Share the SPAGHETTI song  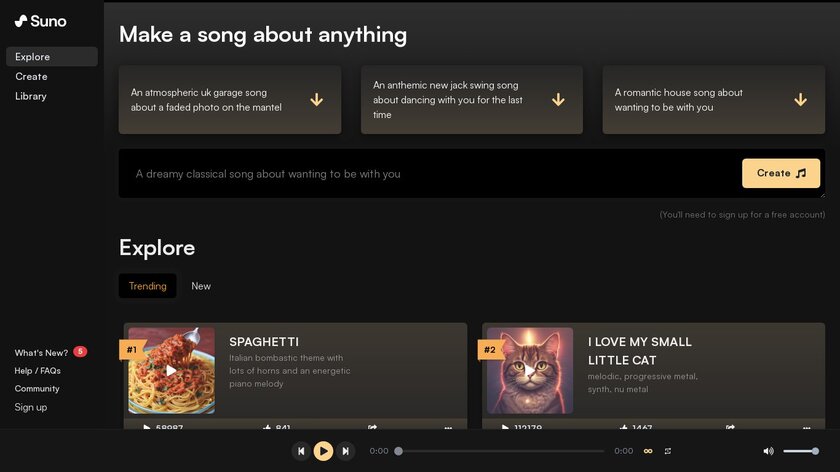click(x=372, y=427)
